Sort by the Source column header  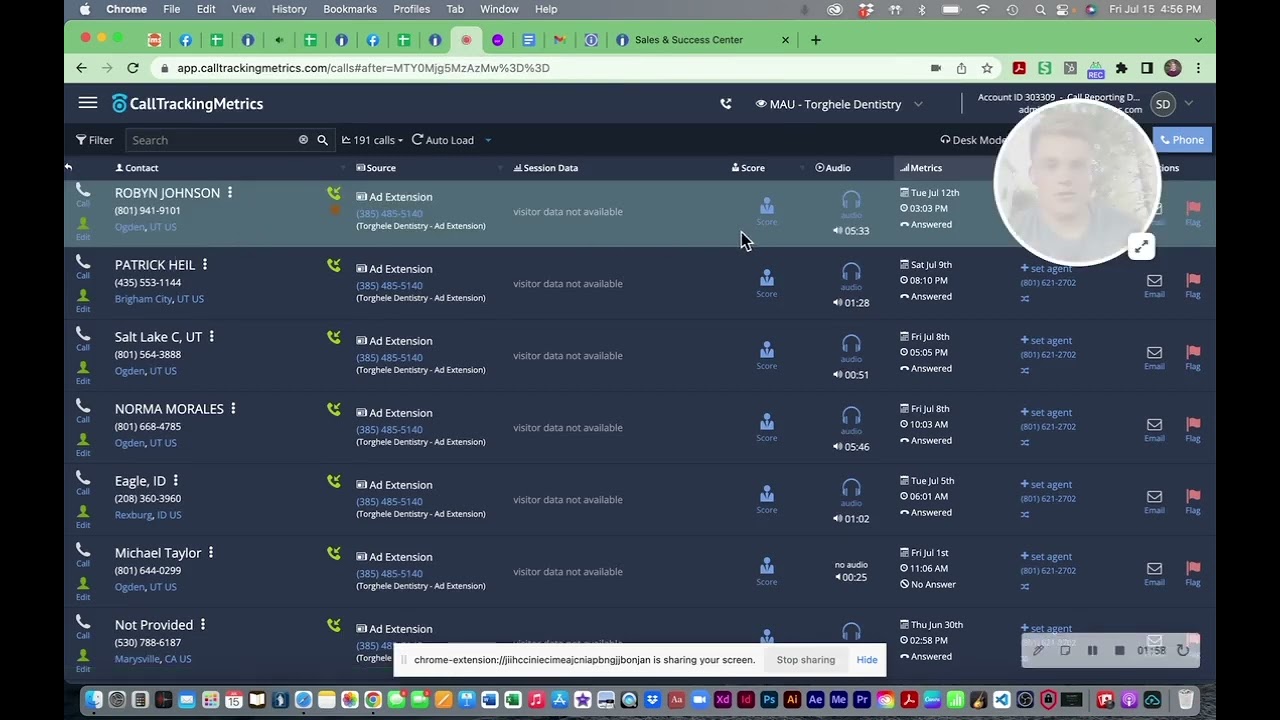point(376,168)
